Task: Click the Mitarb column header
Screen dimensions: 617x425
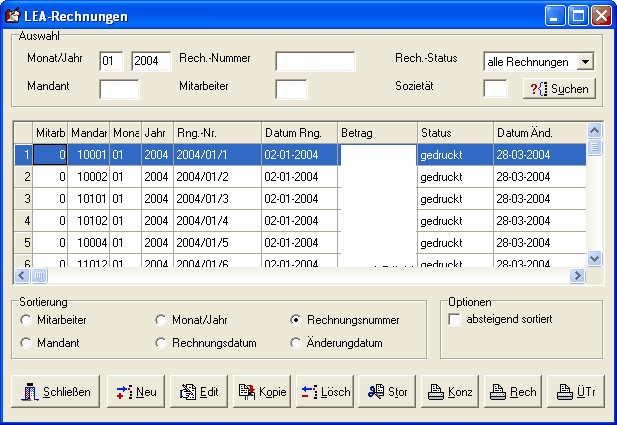Action: 50,133
